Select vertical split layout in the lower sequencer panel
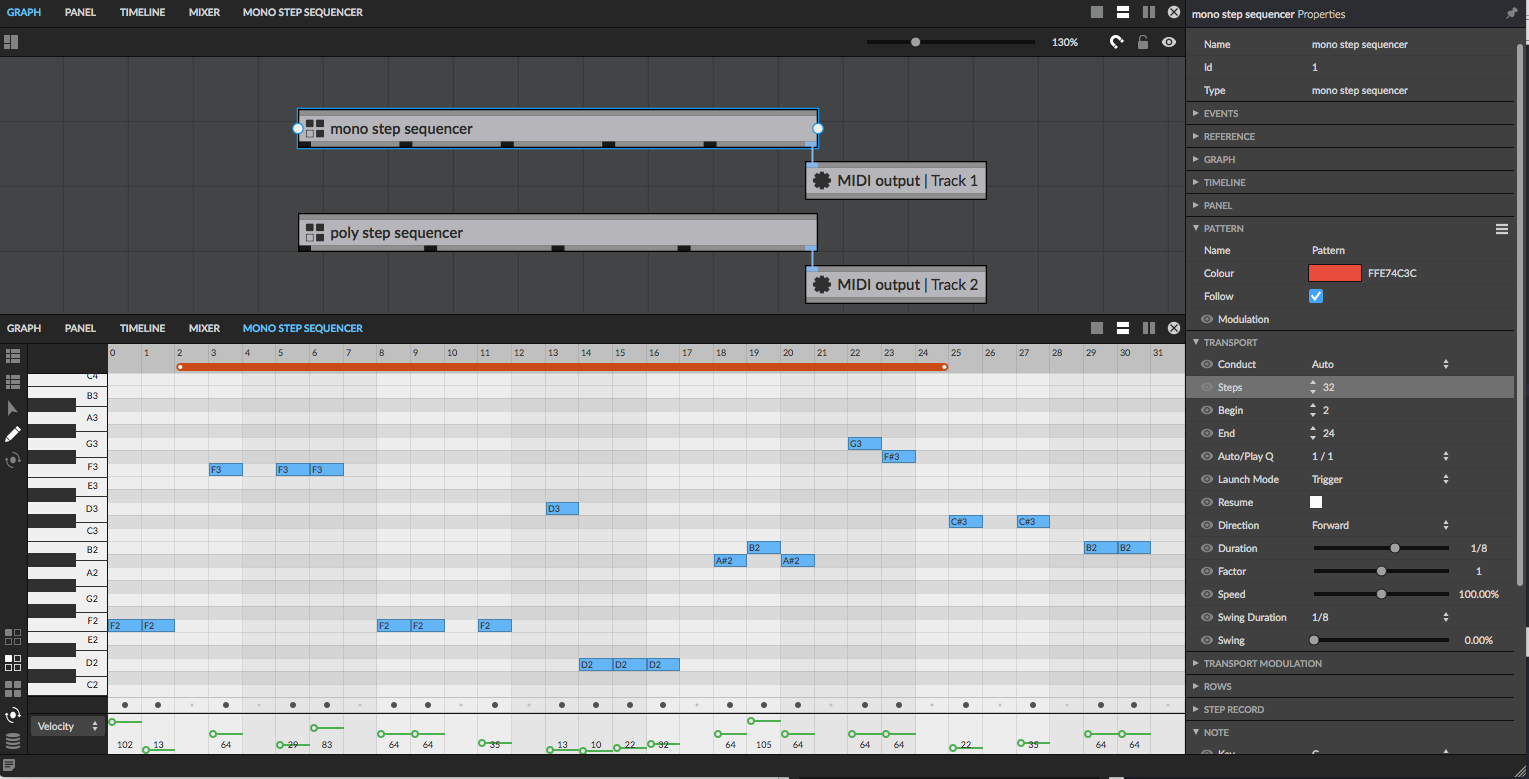 coord(1149,328)
